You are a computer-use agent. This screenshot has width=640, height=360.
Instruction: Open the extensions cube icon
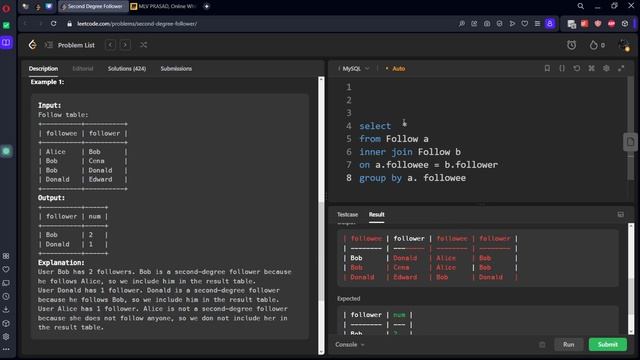(624, 24)
